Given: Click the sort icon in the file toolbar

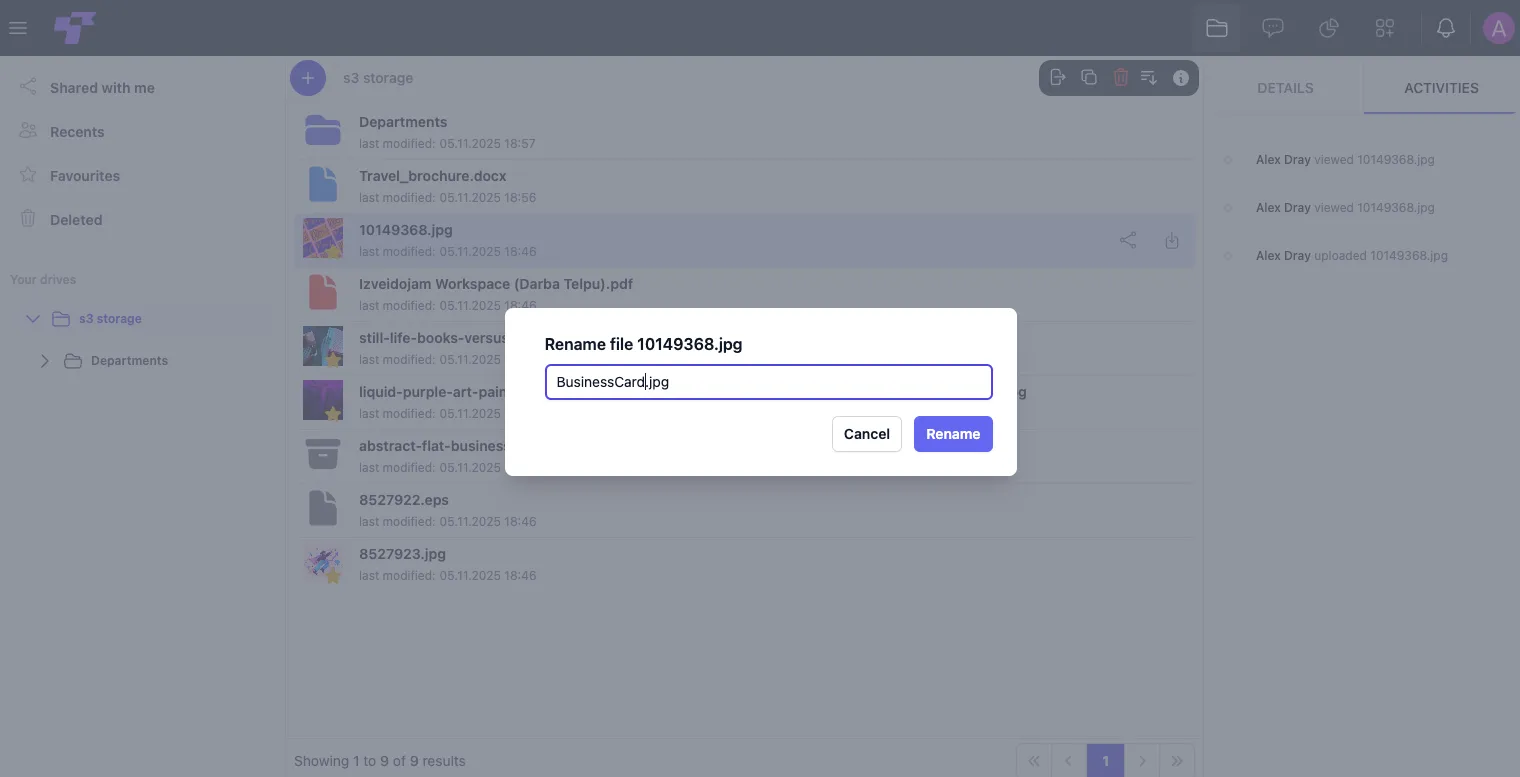Looking at the screenshot, I should [x=1149, y=77].
